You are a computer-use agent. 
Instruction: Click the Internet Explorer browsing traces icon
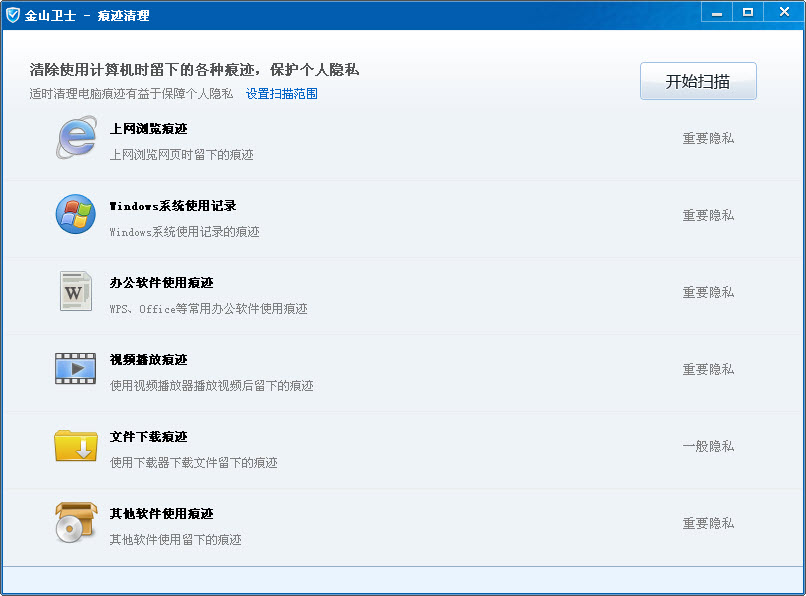point(76,137)
